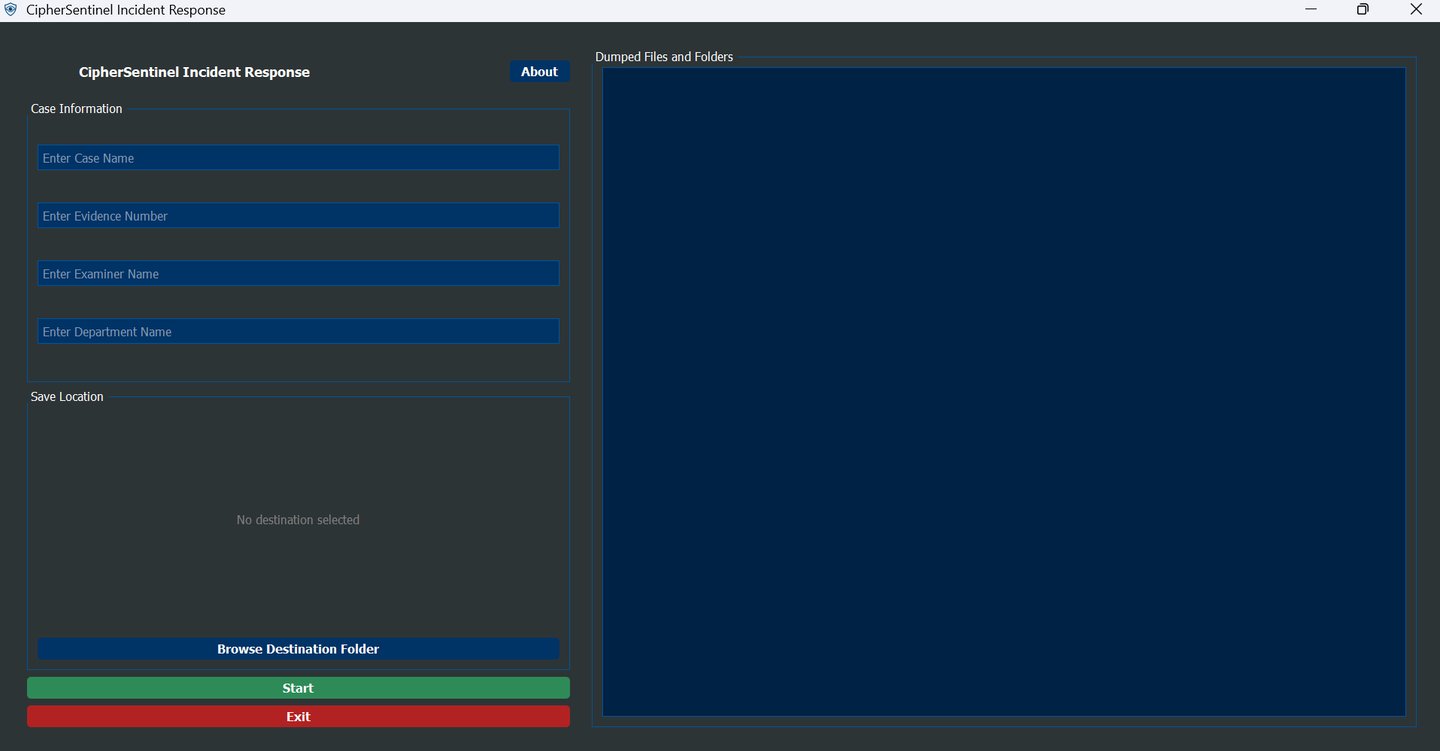Click inside the Dumped Files and Folders list
1440x751 pixels.
coord(1004,392)
